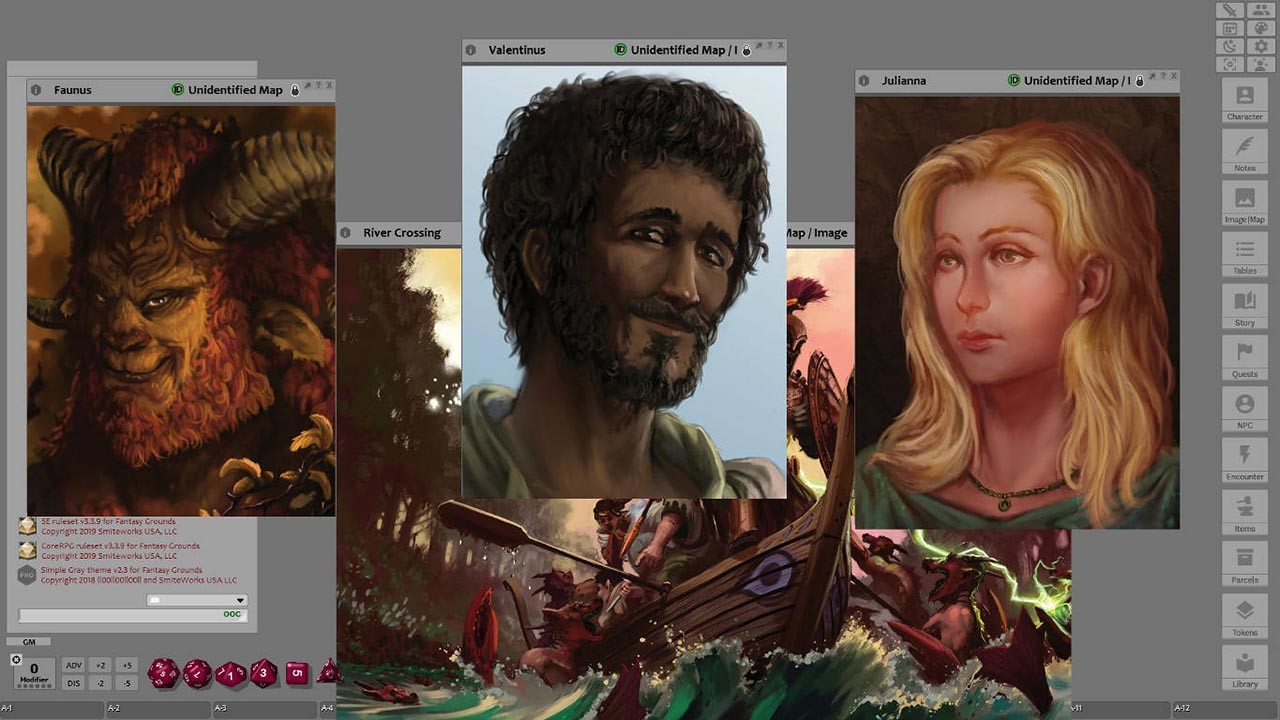The width and height of the screenshot is (1280, 720).
Task: Toggle the lock icon on Faunus window
Action: point(295,90)
